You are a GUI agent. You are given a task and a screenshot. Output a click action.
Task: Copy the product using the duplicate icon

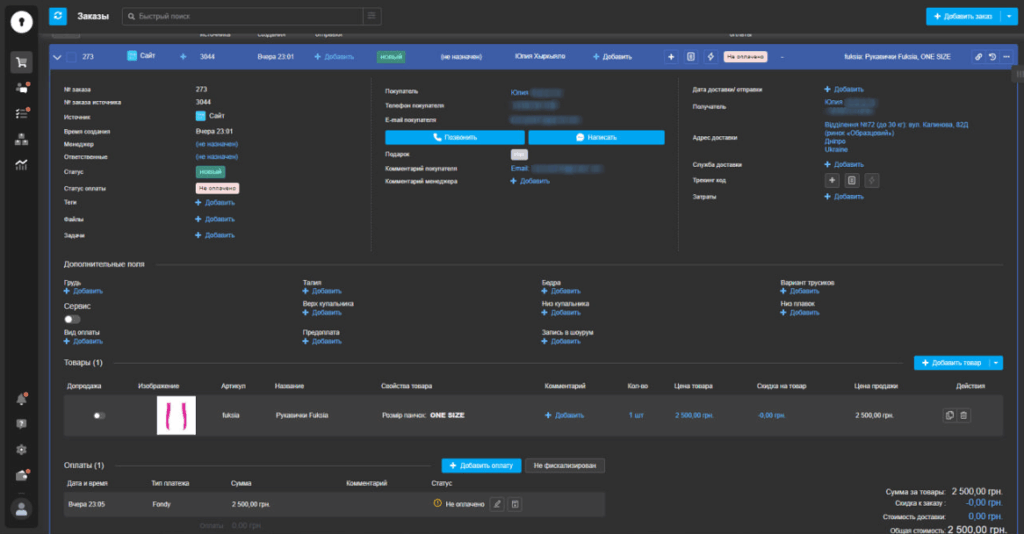949,415
